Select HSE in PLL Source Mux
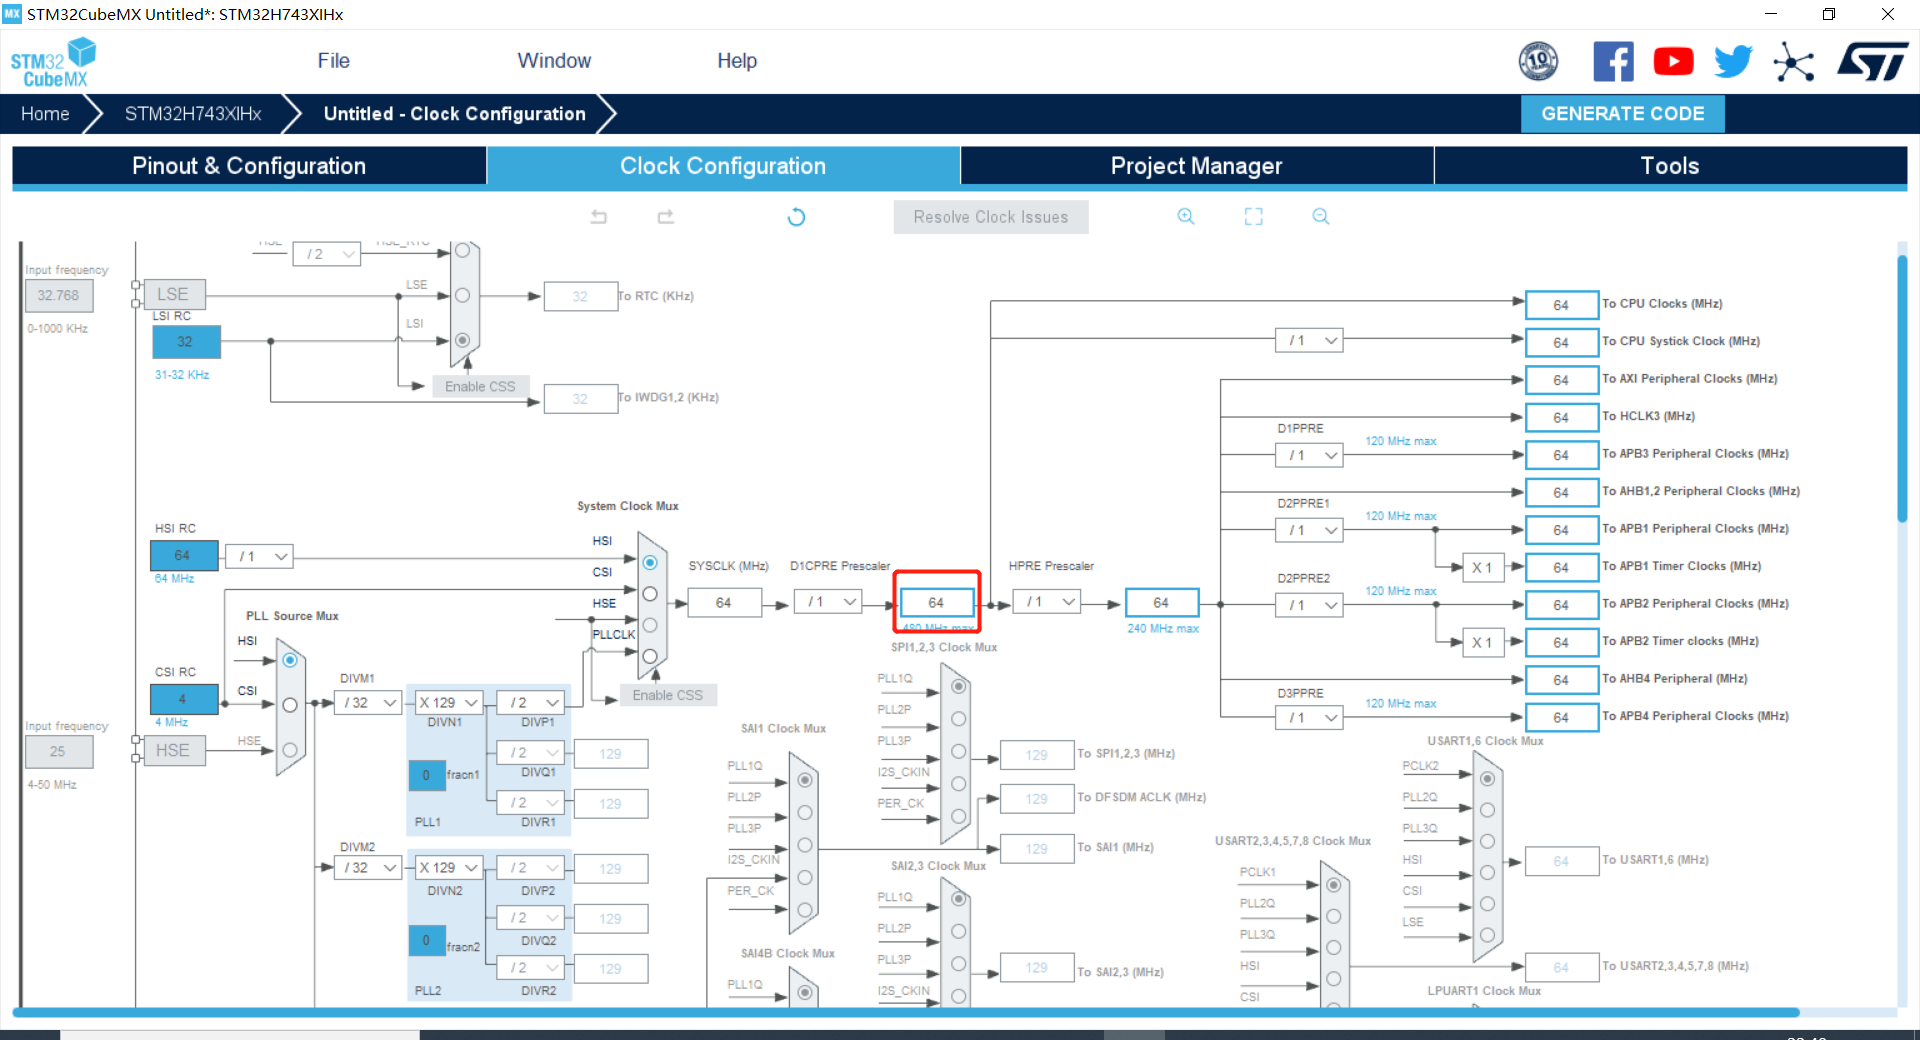This screenshot has width=1920, height=1040. click(290, 750)
